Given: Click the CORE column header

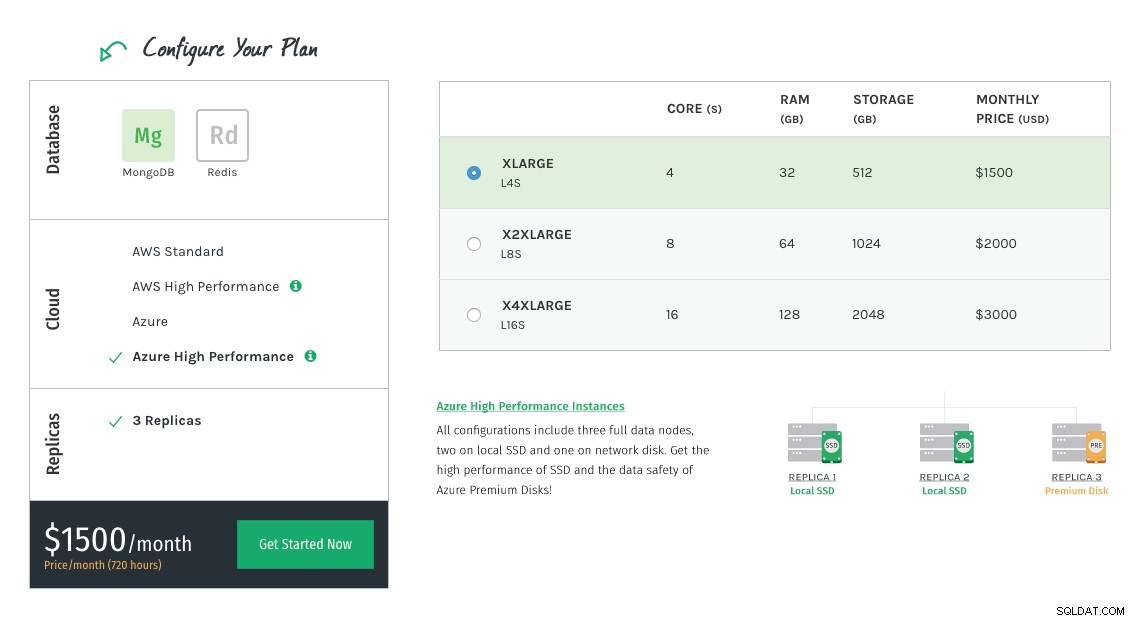Looking at the screenshot, I should 694,109.
